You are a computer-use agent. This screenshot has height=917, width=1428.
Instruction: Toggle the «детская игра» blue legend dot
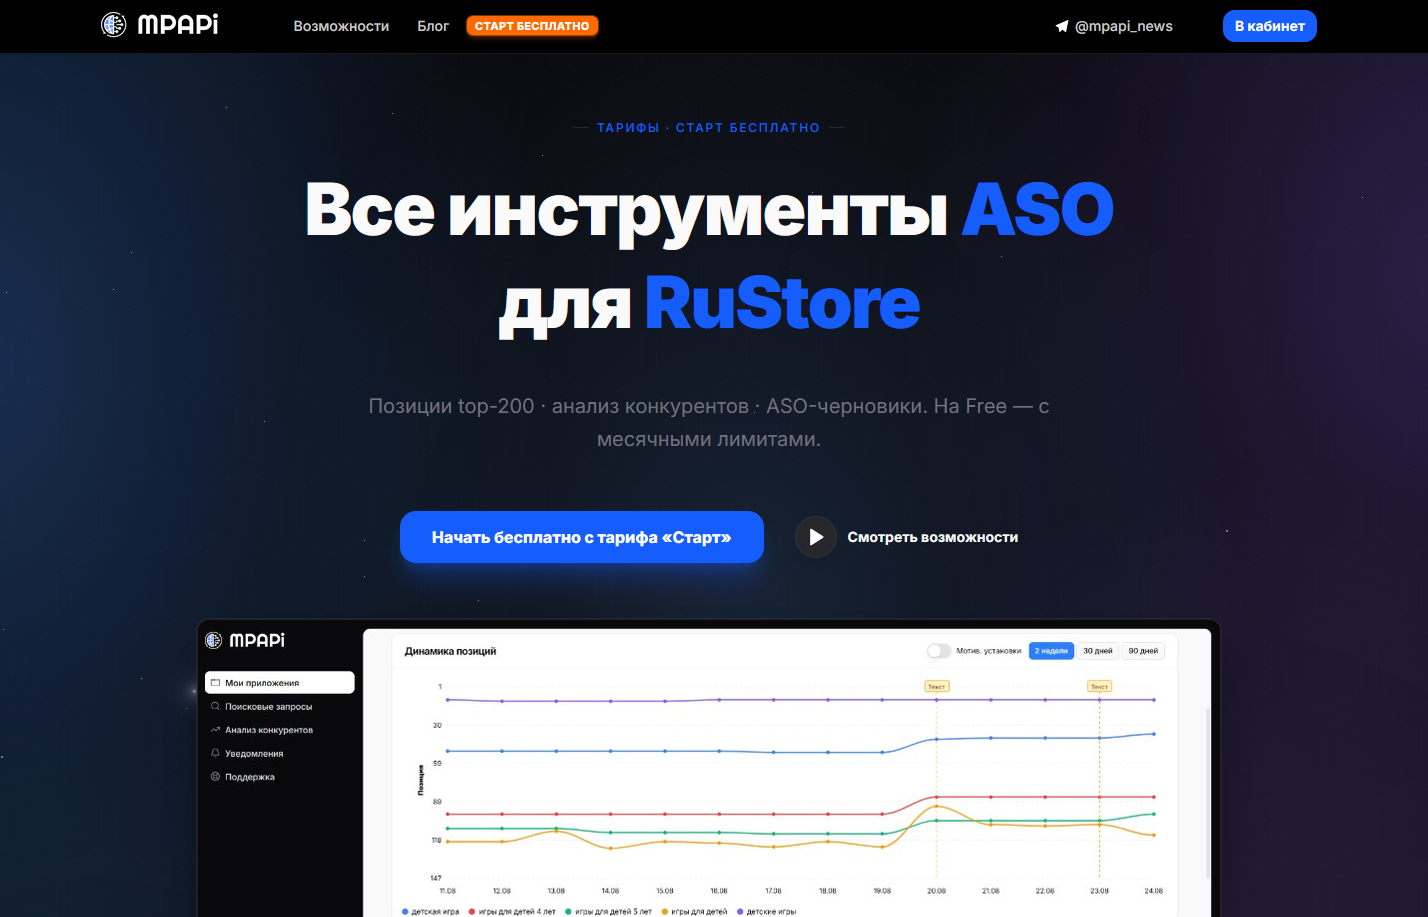click(405, 912)
